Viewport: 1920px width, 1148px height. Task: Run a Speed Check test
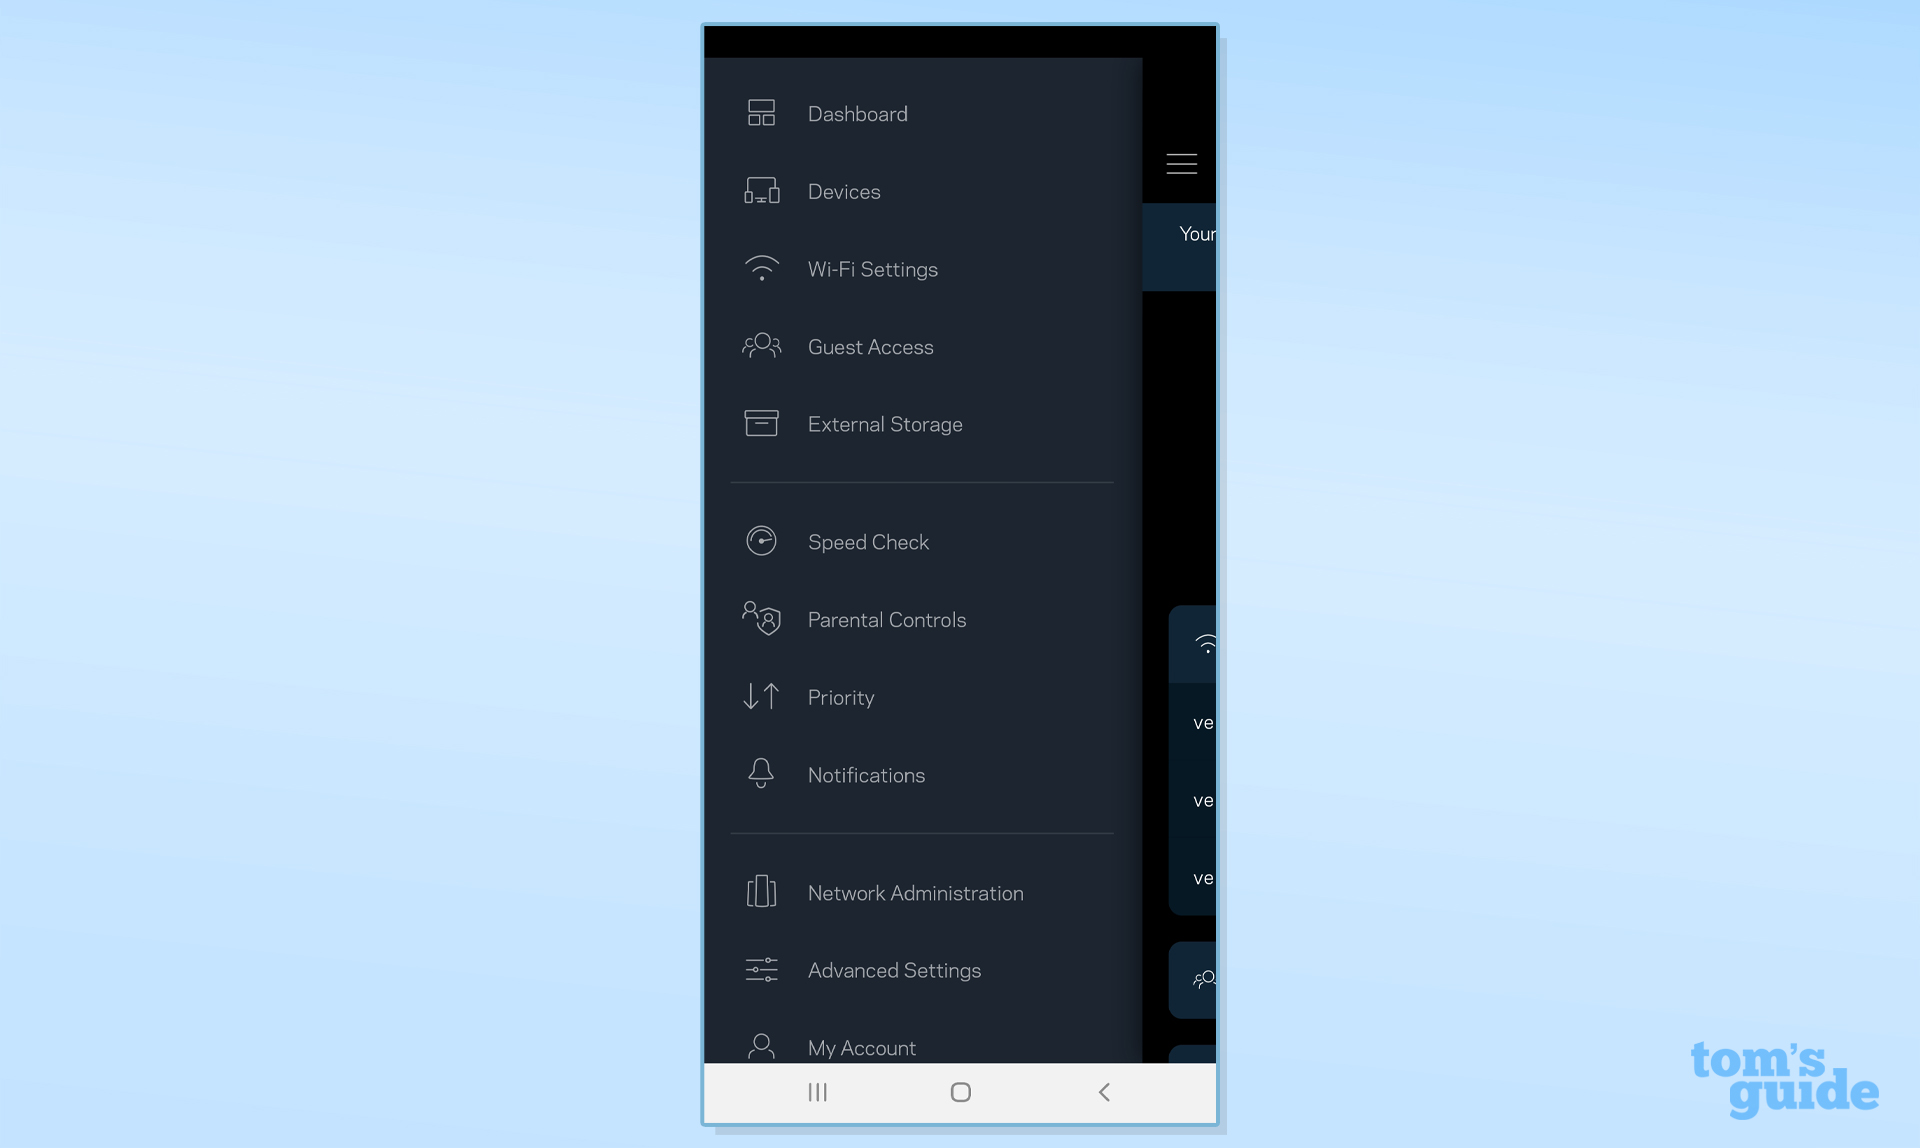[x=868, y=543]
